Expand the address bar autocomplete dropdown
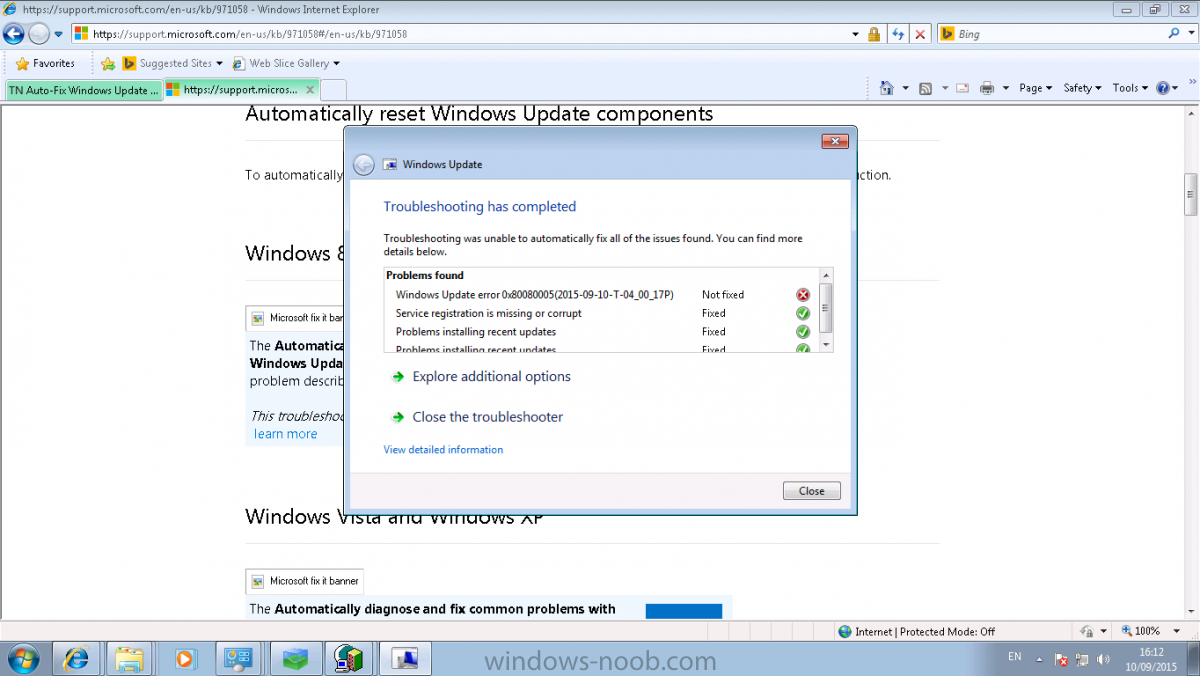 tap(855, 34)
